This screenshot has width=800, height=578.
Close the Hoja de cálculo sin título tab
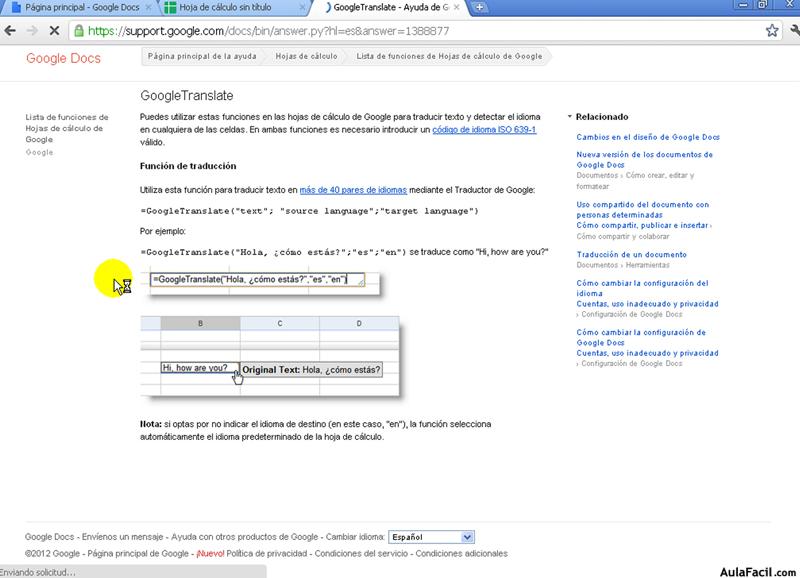tap(302, 7)
